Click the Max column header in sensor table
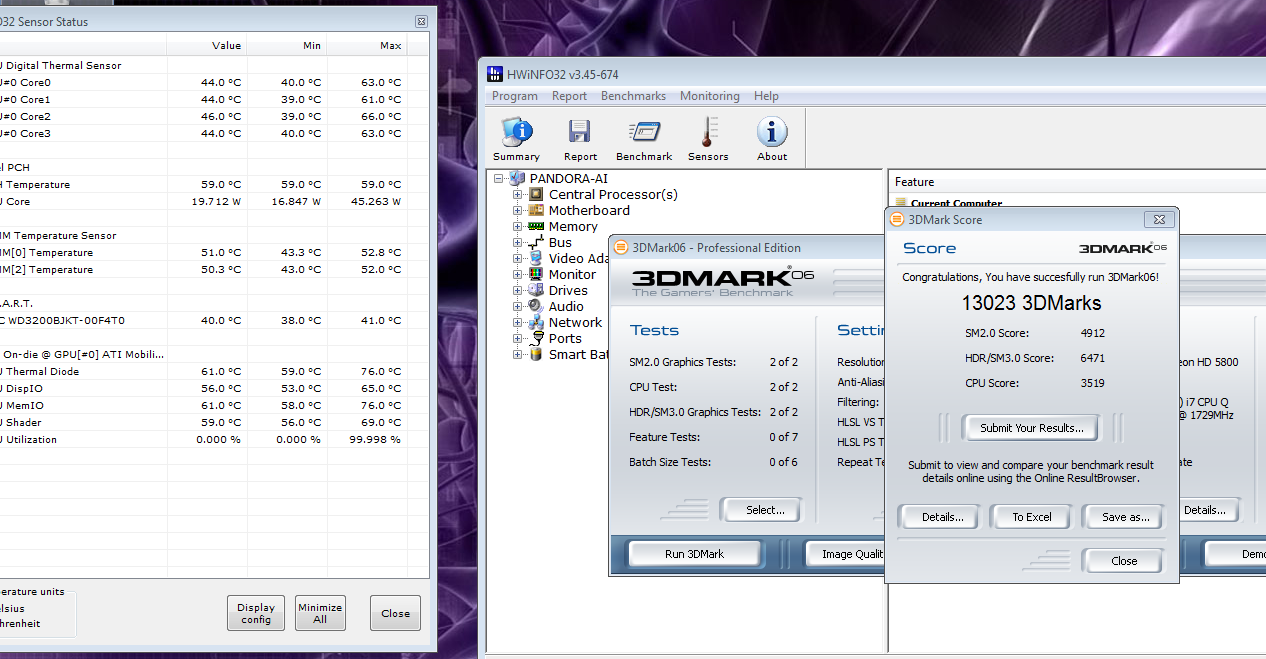Viewport: 1266px width, 659px height. 367,45
